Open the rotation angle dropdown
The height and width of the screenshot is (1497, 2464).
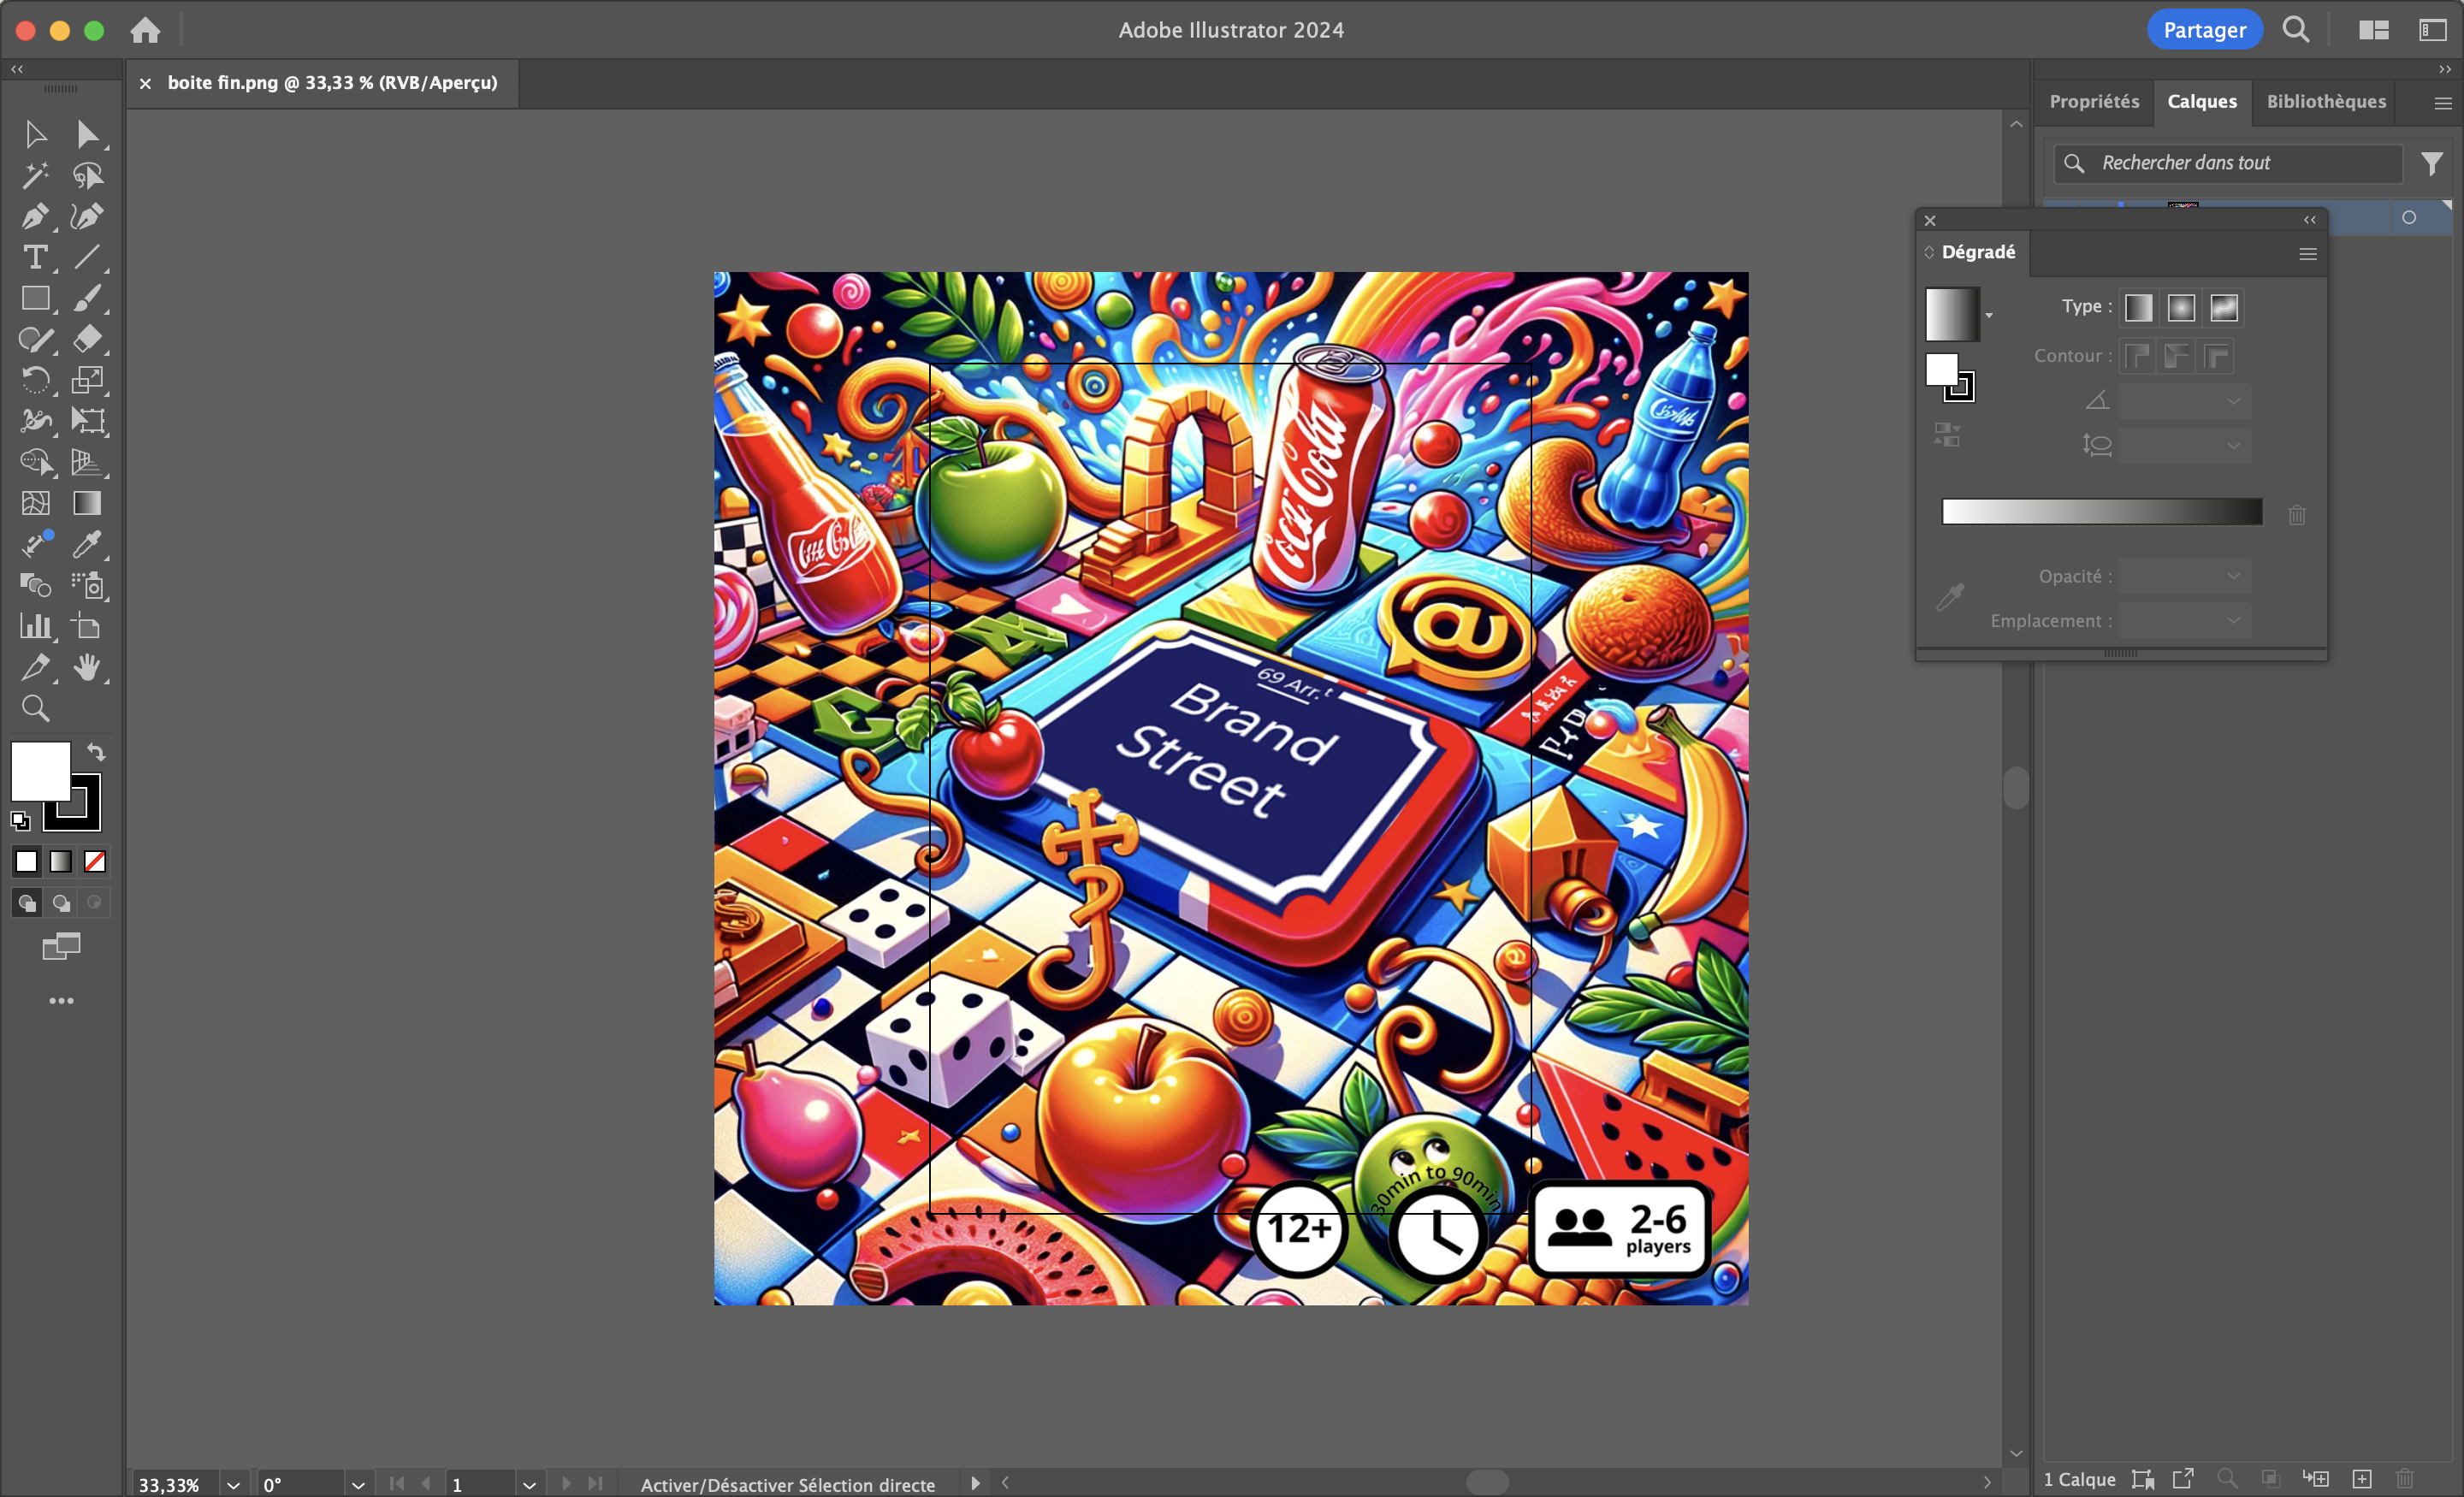(x=358, y=1484)
